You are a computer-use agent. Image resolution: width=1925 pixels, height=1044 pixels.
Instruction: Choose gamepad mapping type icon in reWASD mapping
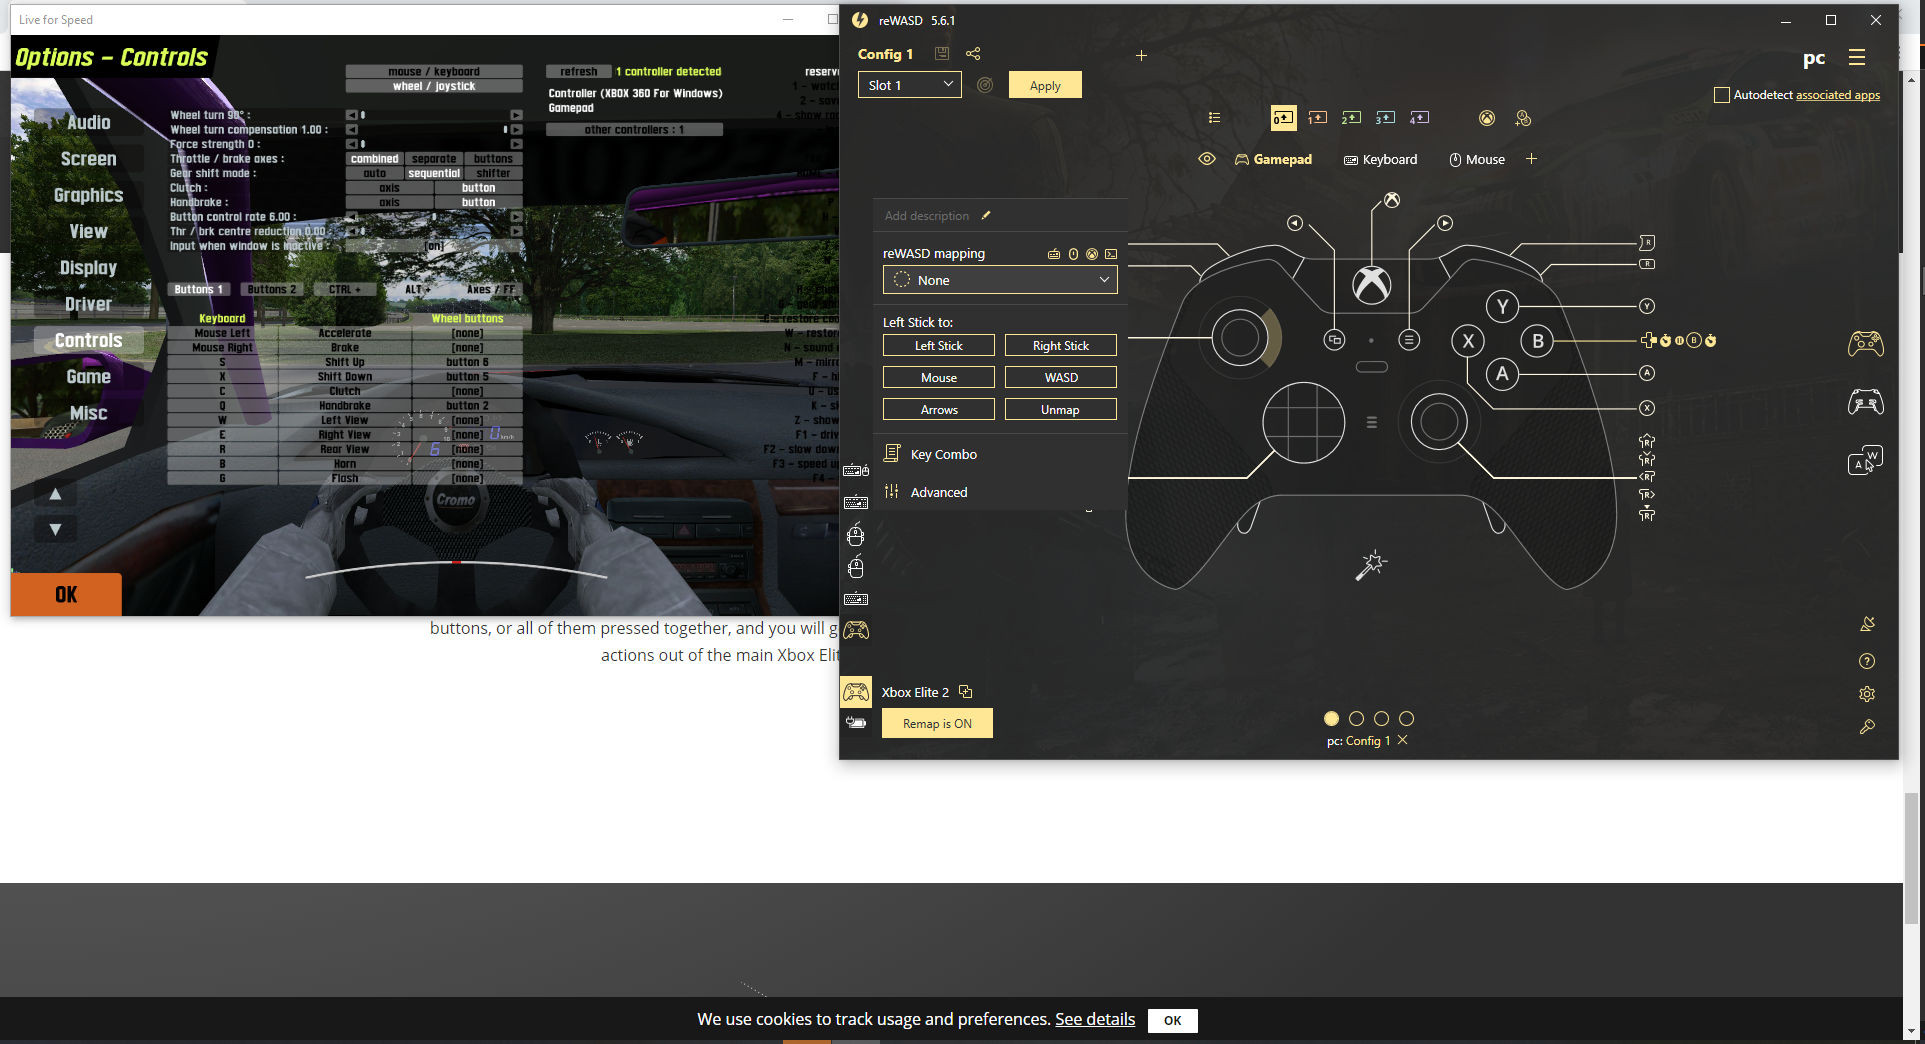pos(1092,254)
